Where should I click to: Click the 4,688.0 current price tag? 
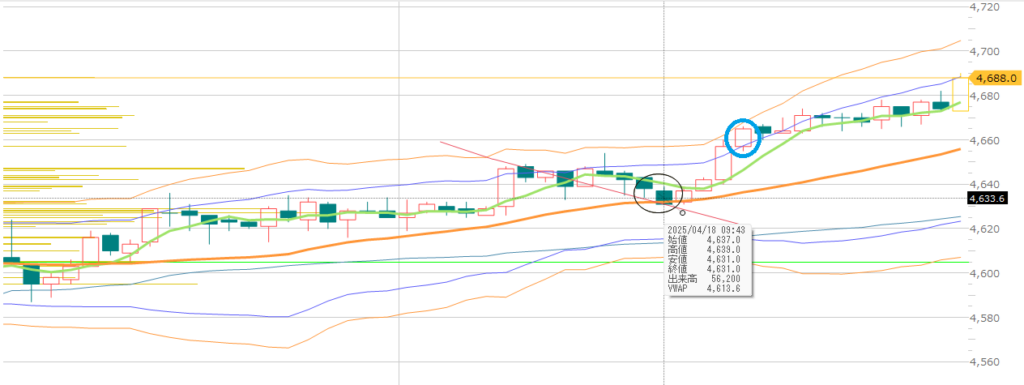click(995, 78)
